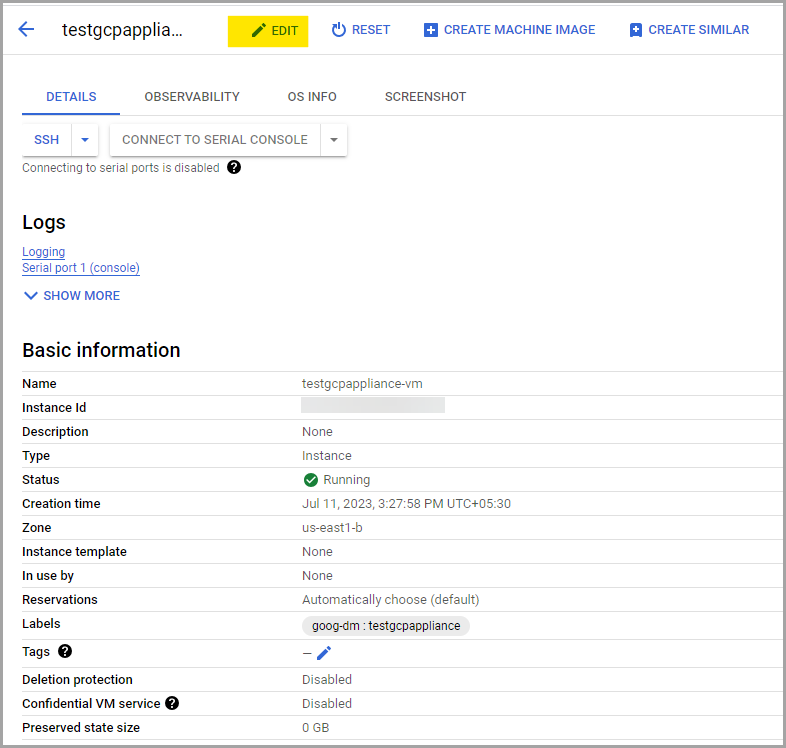Click the Logs section heading

(44, 223)
